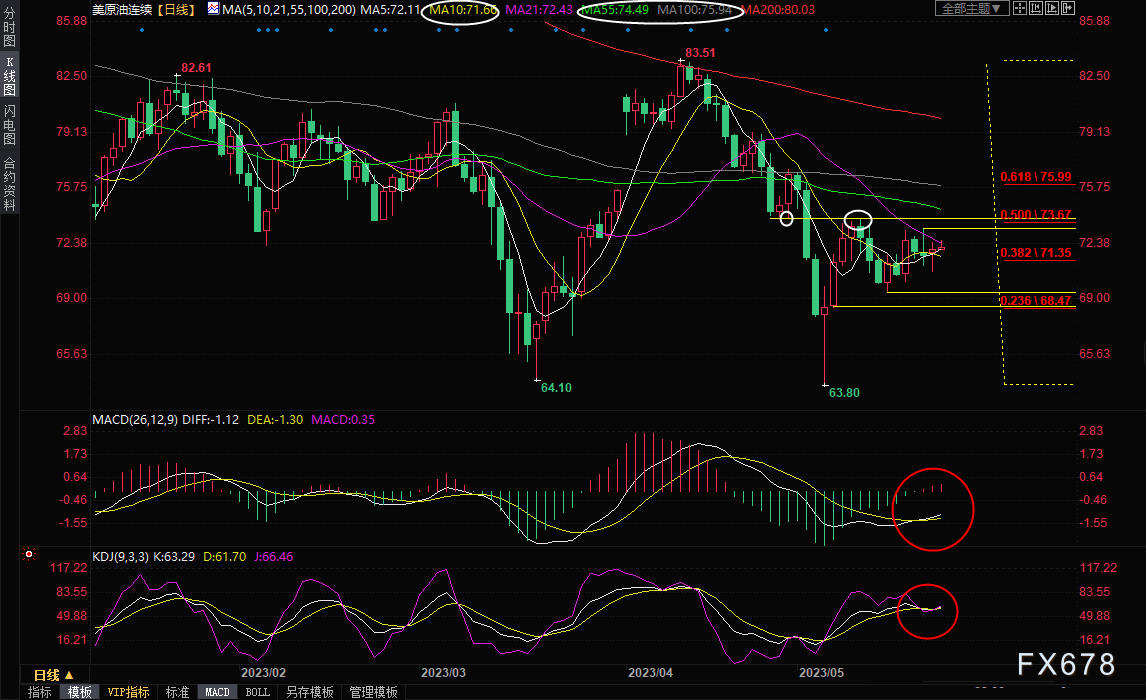Click the expand-right panel icon
This screenshot has width=1146, height=700.
pos(1068,9)
